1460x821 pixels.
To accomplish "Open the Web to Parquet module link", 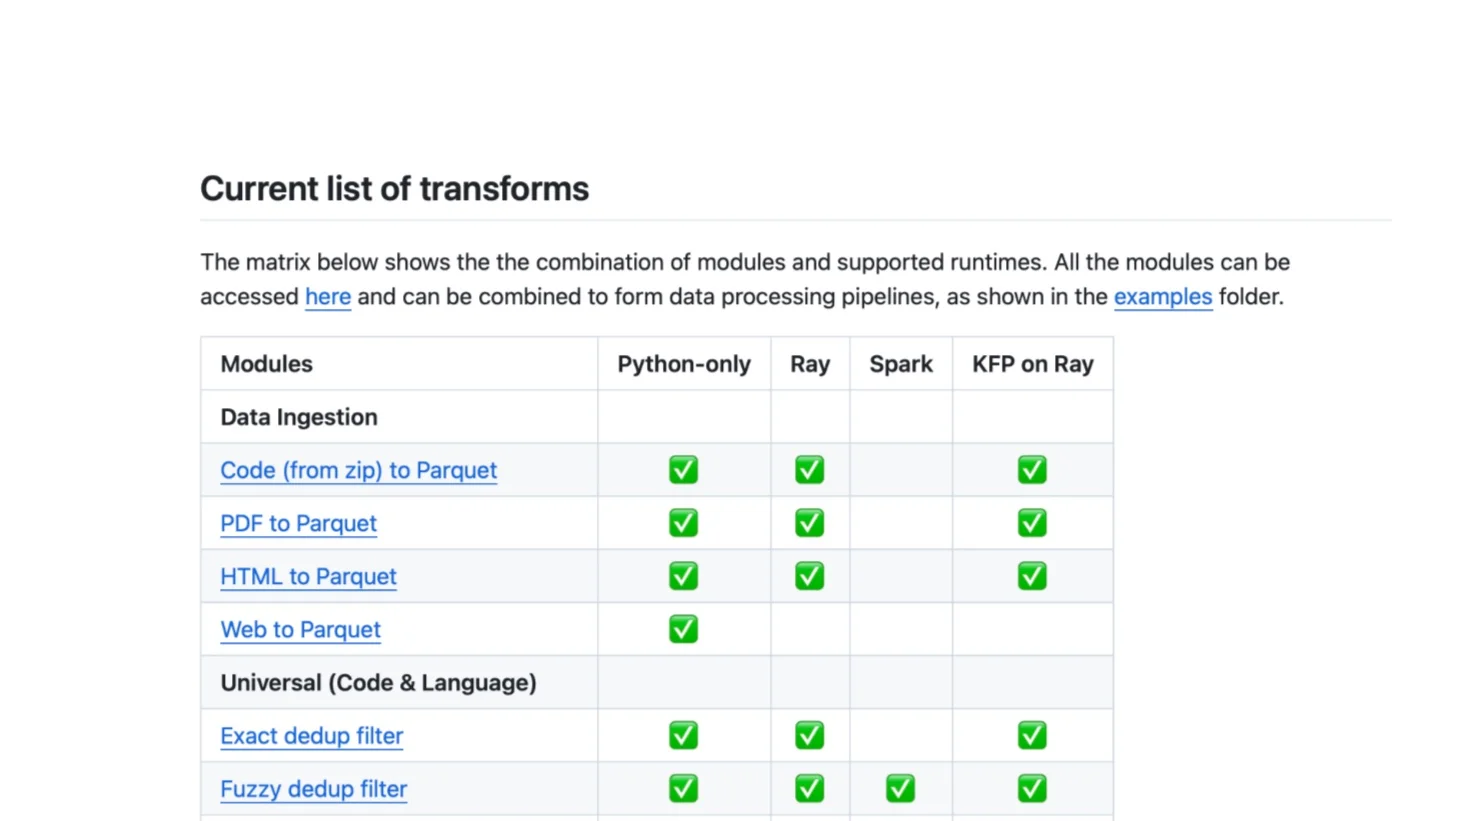I will (x=300, y=629).
